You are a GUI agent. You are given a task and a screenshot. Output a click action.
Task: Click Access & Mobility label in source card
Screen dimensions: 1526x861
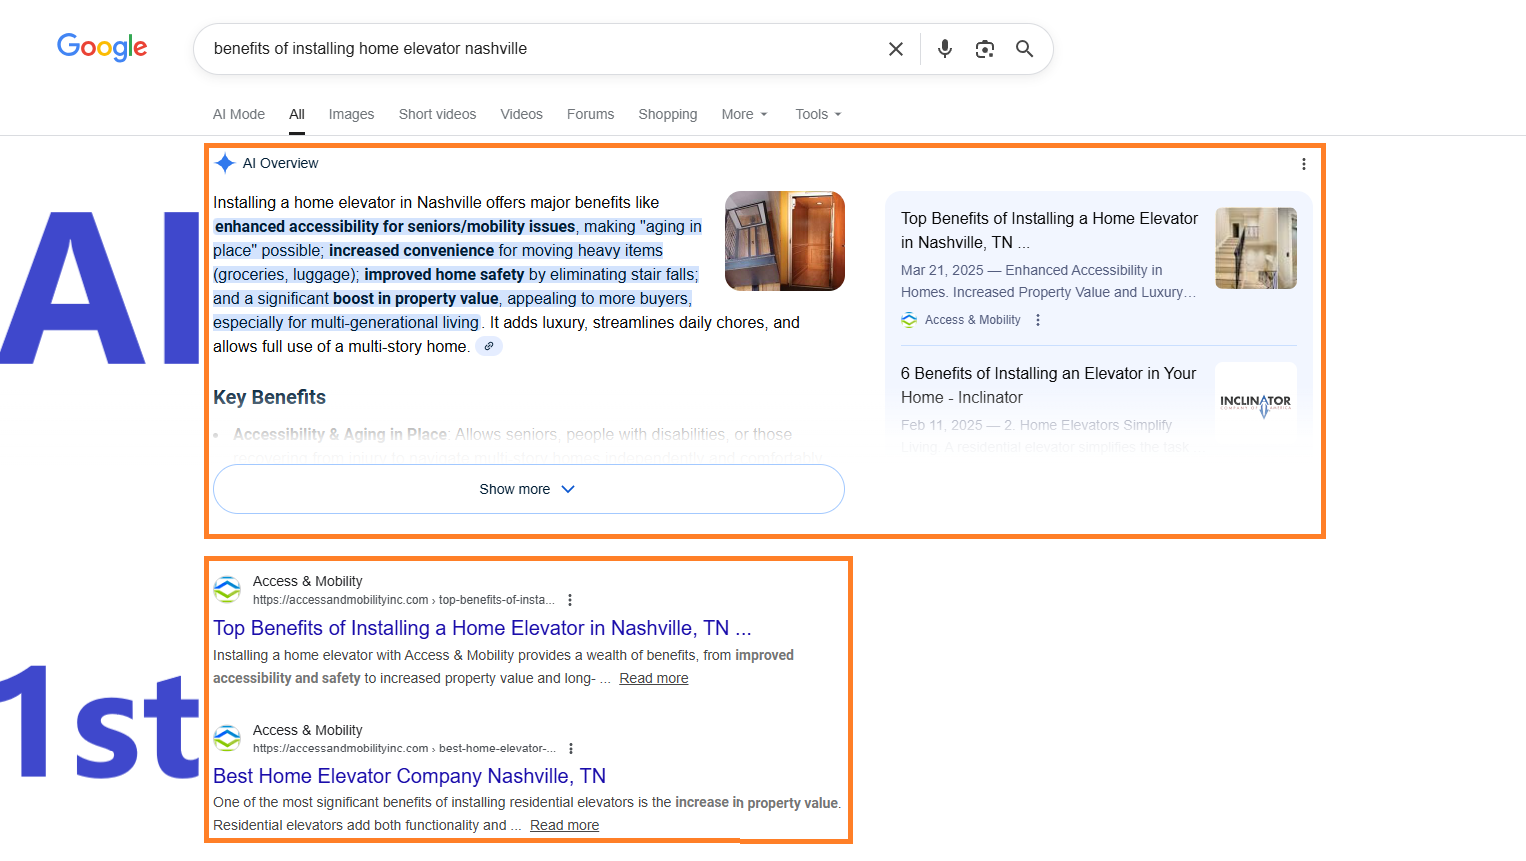click(973, 320)
